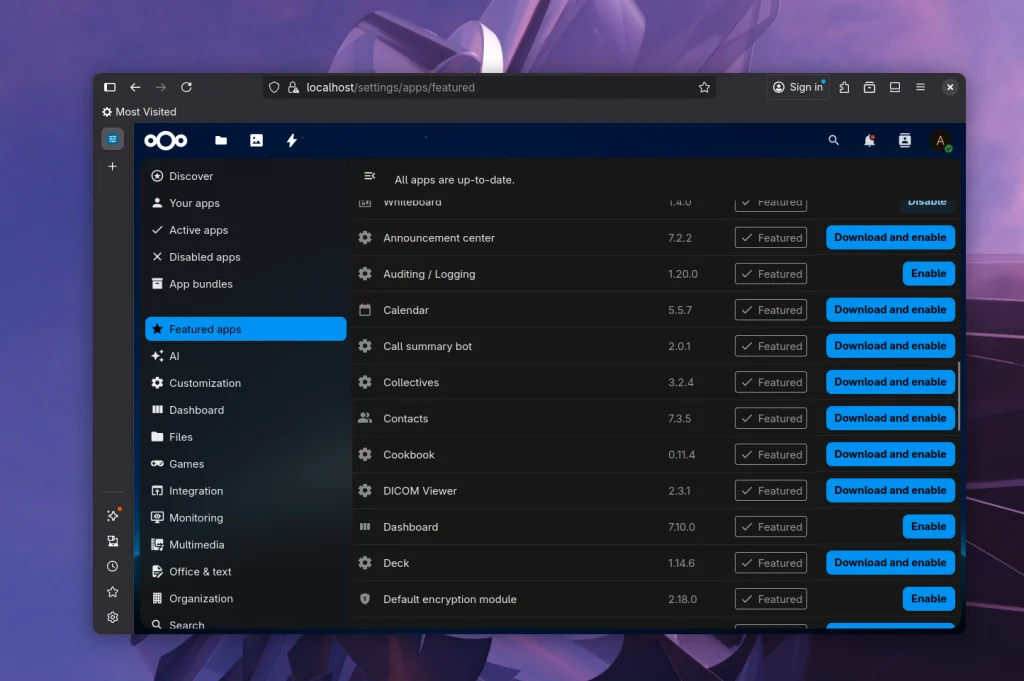Click the app list vertical scrollbar
Image resolution: width=1024 pixels, height=681 pixels.
coord(959,396)
